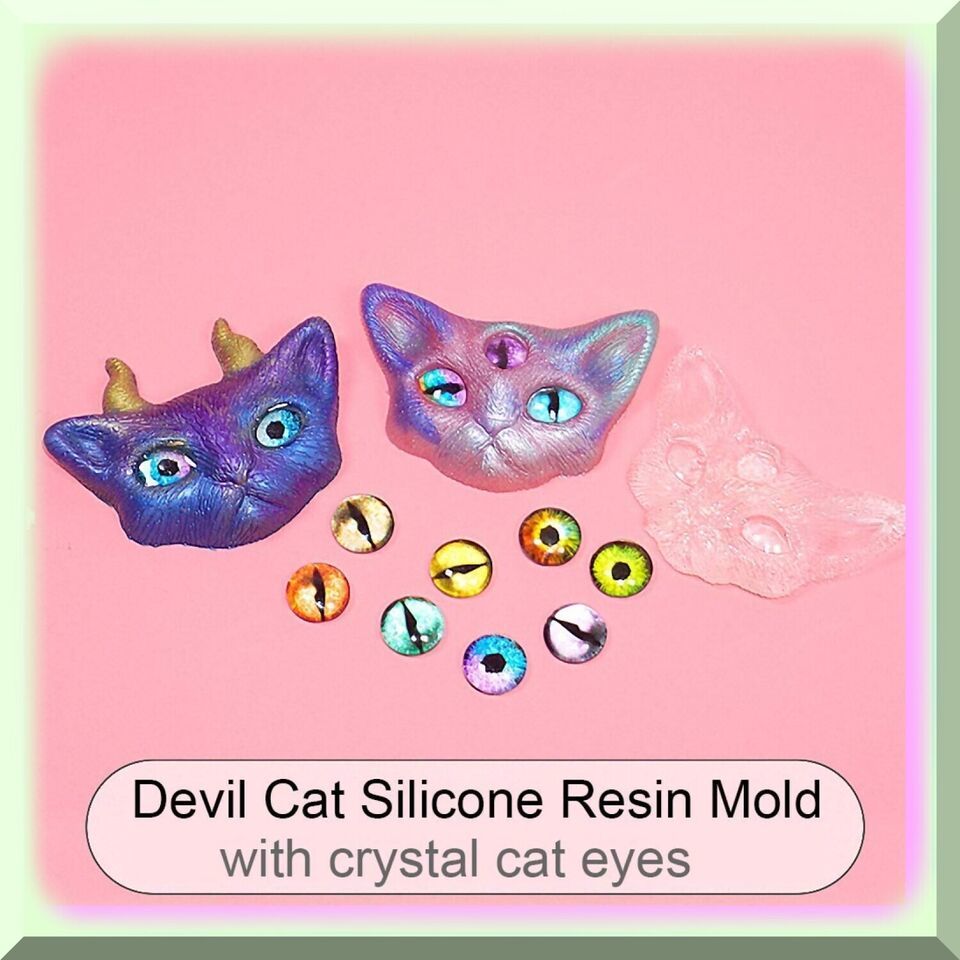Choose the blue and purple round-pupil eye
This screenshot has width=960, height=960.
pyautogui.click(x=495, y=664)
